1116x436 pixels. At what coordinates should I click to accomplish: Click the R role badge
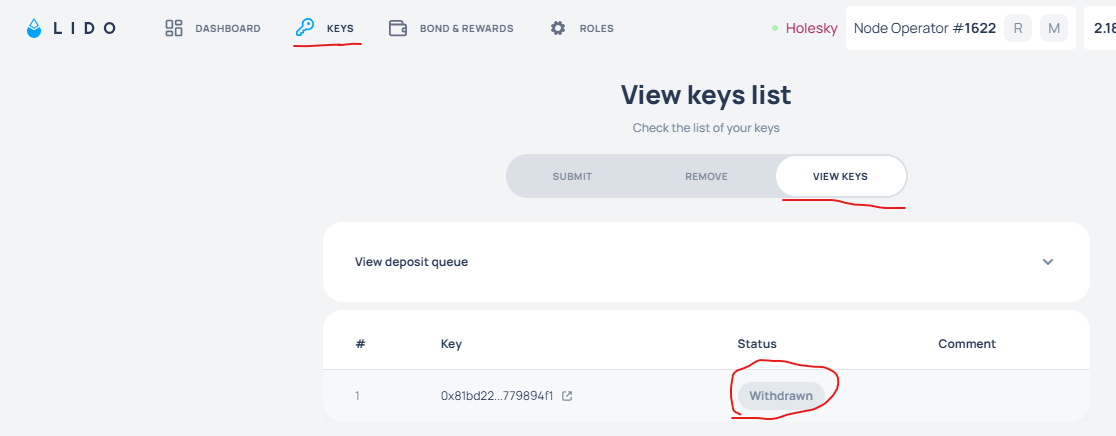[x=1018, y=29]
